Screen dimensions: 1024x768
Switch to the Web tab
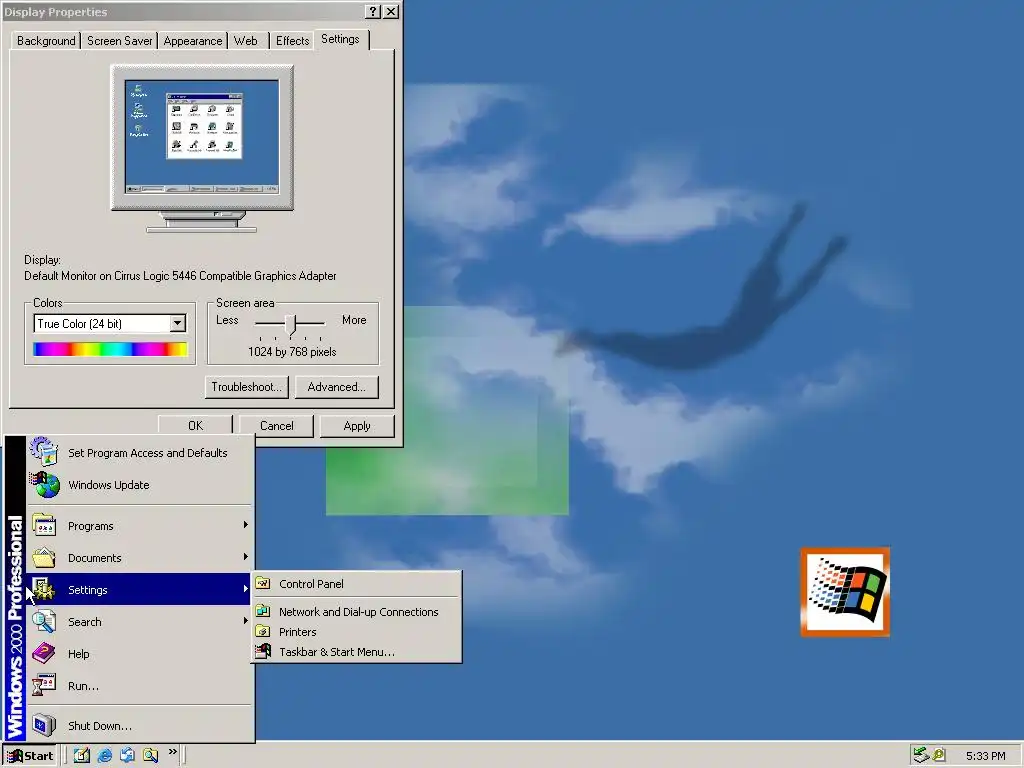tap(246, 40)
